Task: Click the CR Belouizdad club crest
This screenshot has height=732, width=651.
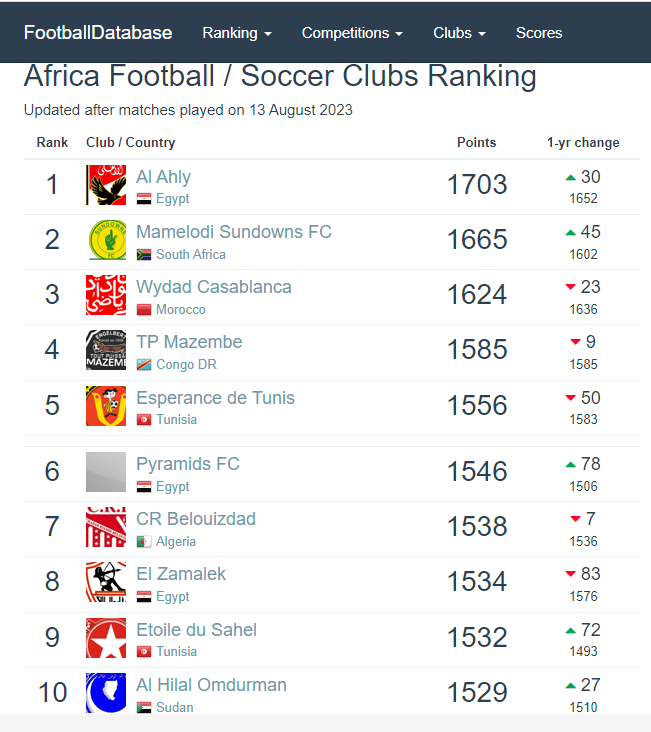Action: coord(106,527)
